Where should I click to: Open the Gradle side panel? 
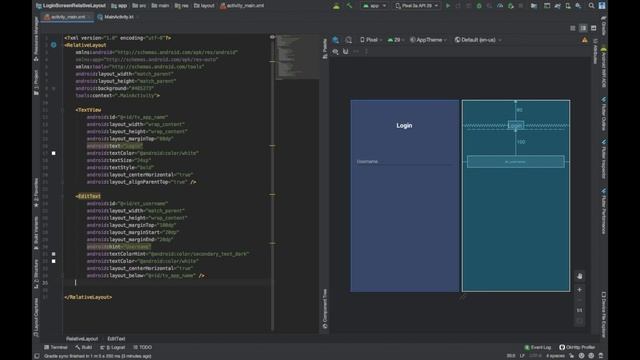point(604,26)
